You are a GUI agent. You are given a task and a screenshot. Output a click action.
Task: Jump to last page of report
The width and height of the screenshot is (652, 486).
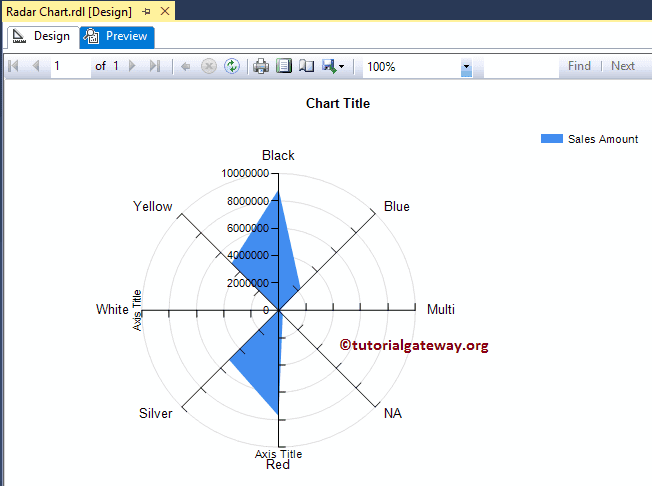155,66
